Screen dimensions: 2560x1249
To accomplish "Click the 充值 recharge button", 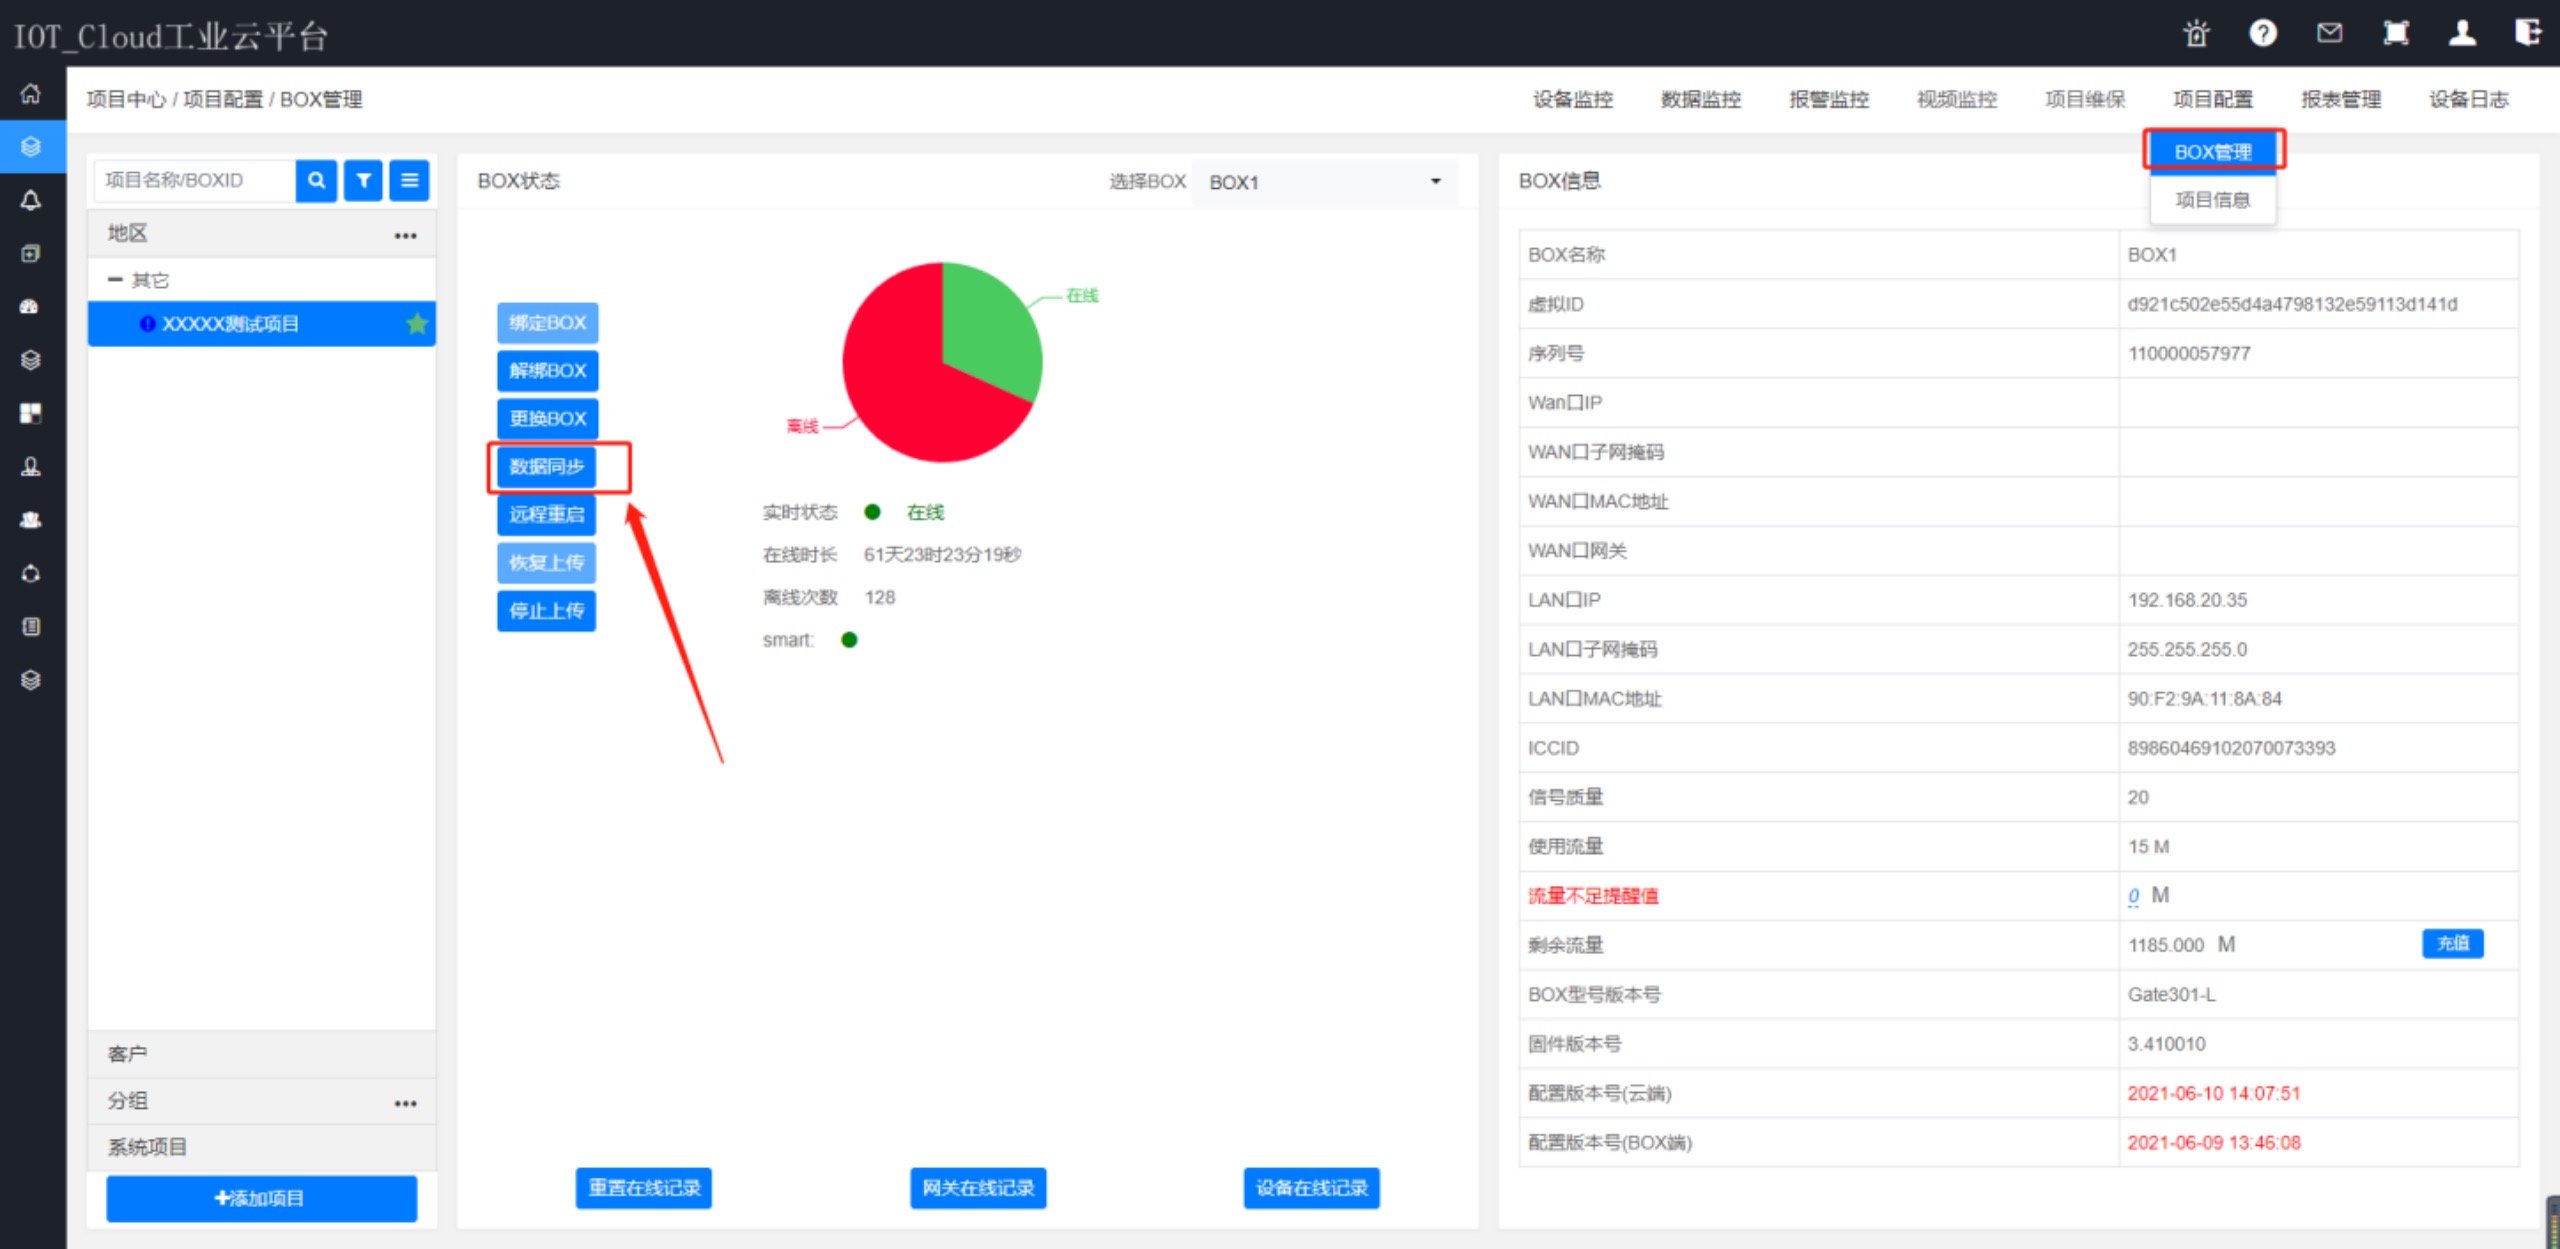I will point(2452,943).
